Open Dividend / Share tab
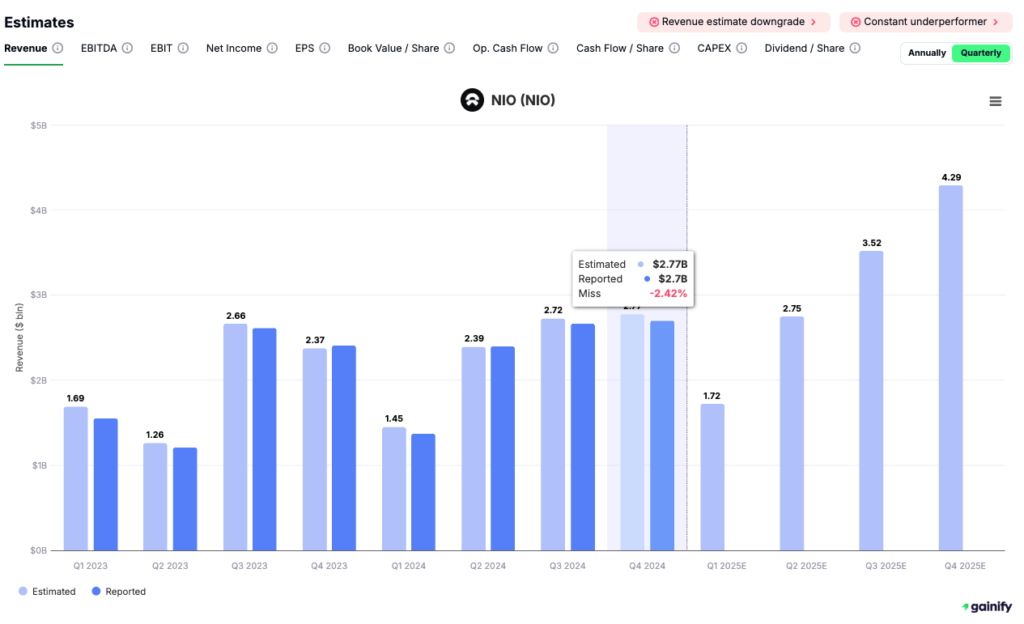1024x624 pixels. (x=805, y=48)
